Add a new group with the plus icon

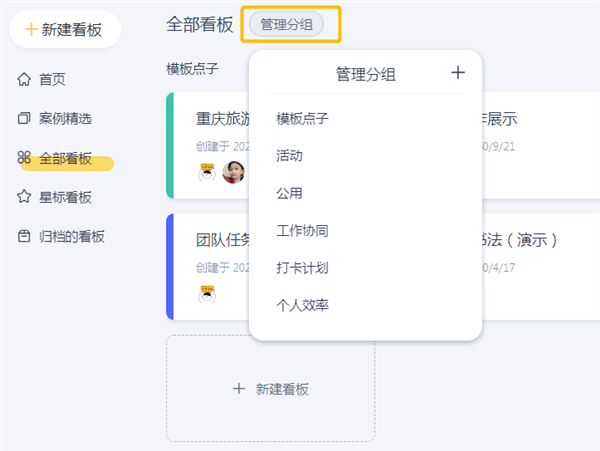click(x=458, y=72)
